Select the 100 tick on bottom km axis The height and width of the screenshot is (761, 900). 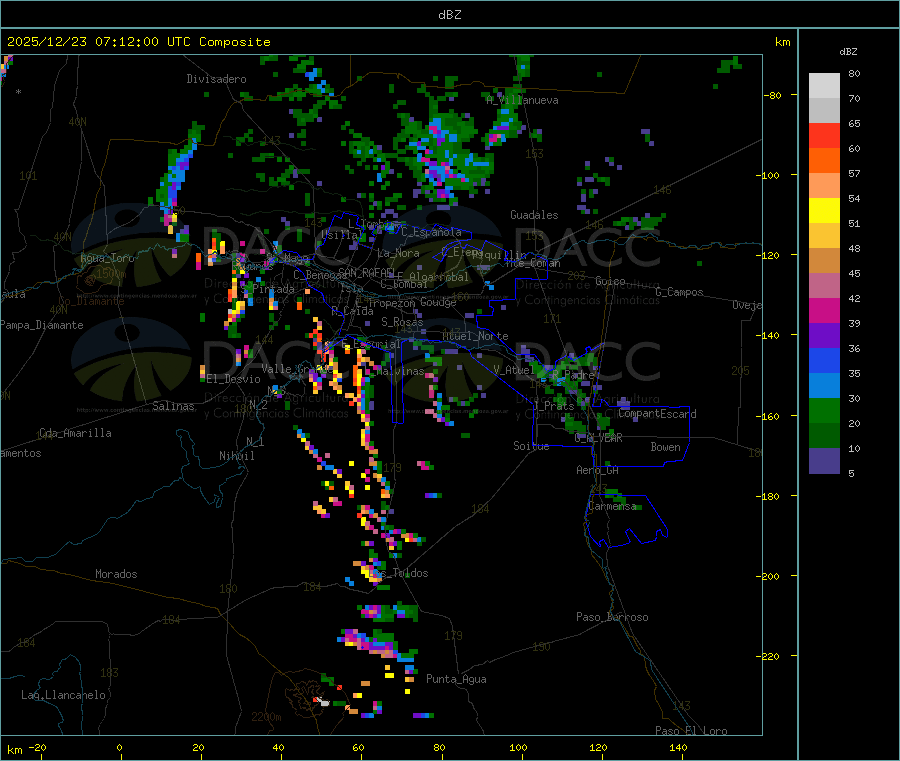(x=518, y=748)
